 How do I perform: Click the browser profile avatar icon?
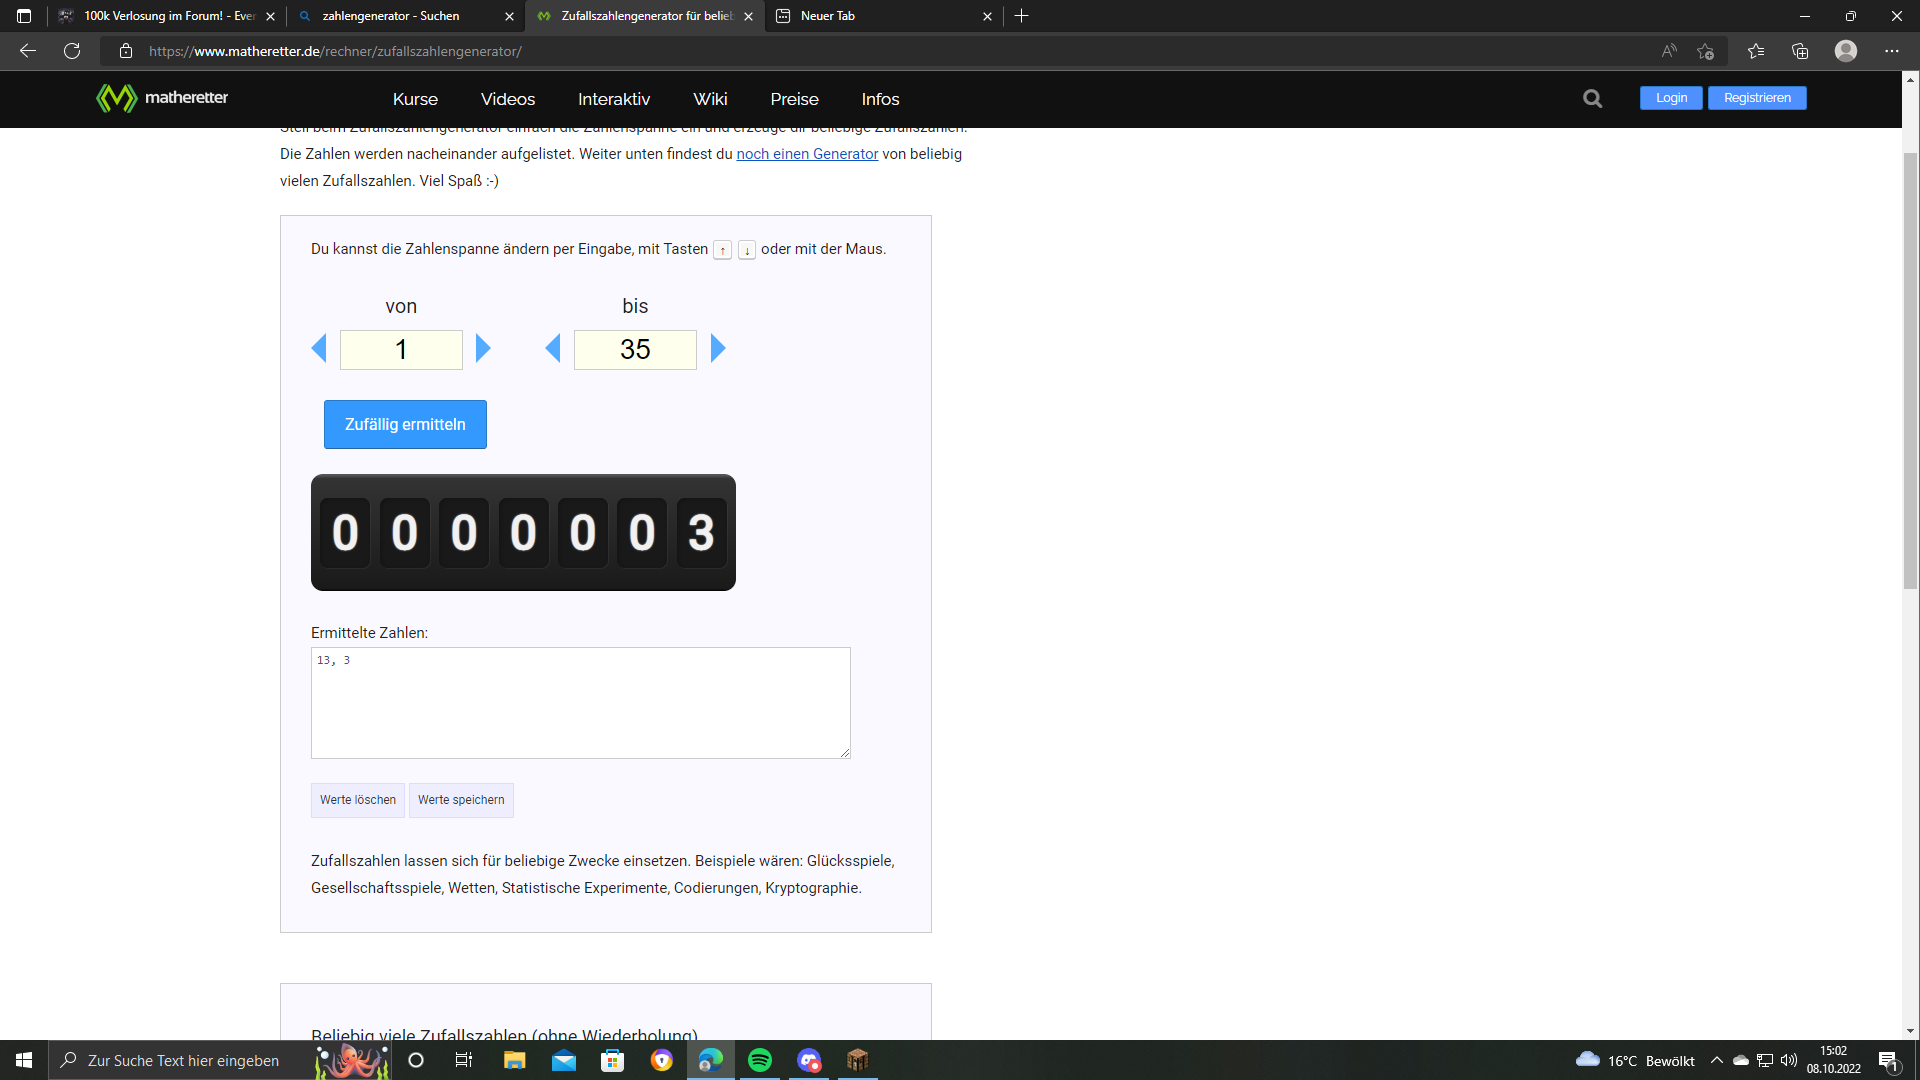(x=1846, y=51)
